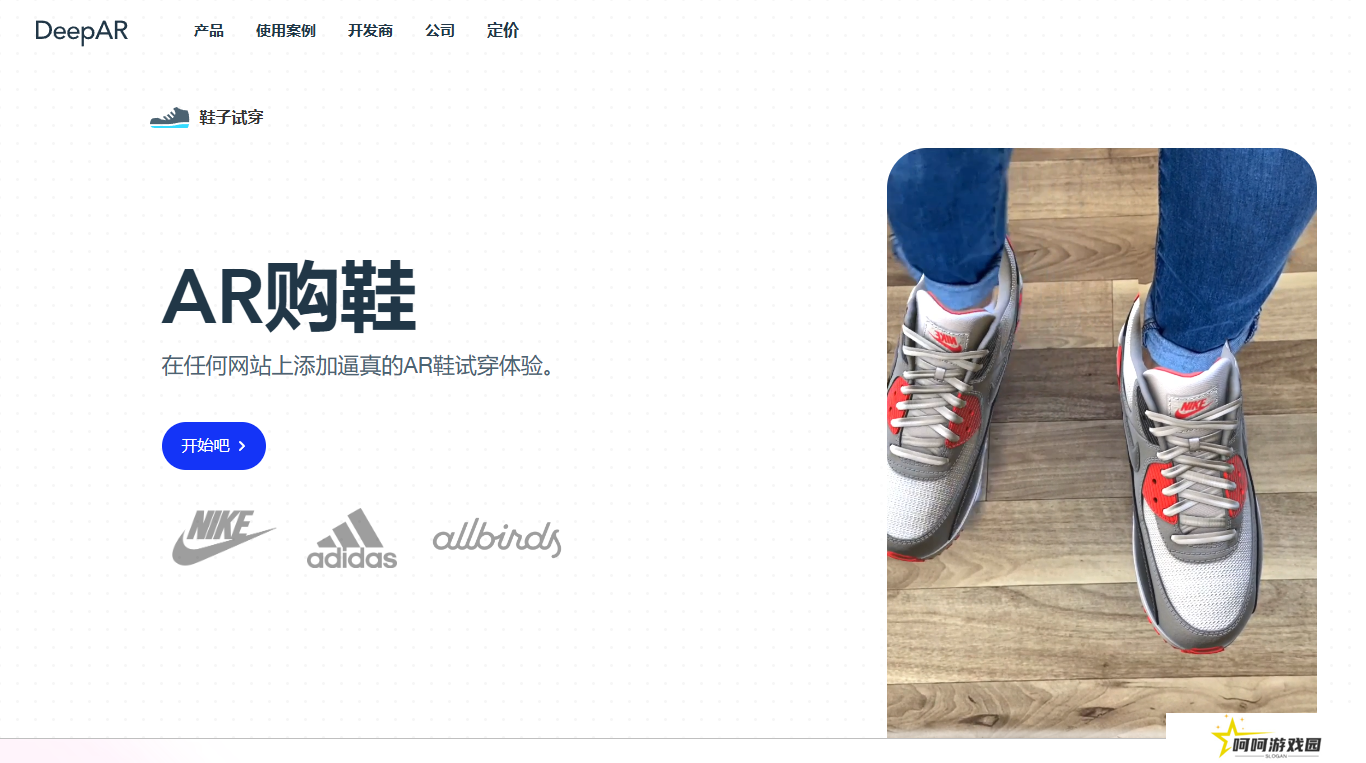Image resolution: width=1366 pixels, height=763 pixels.
Task: Open the 使用案例 menu item
Action: (x=286, y=31)
